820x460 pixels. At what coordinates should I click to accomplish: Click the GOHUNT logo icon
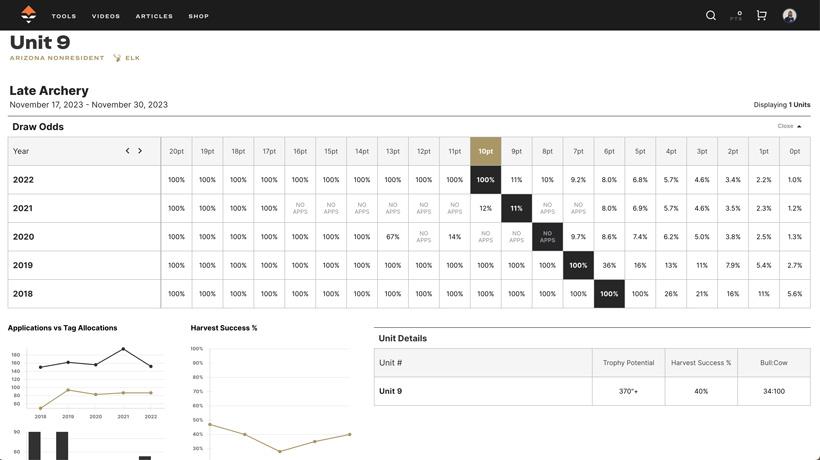tap(28, 14)
